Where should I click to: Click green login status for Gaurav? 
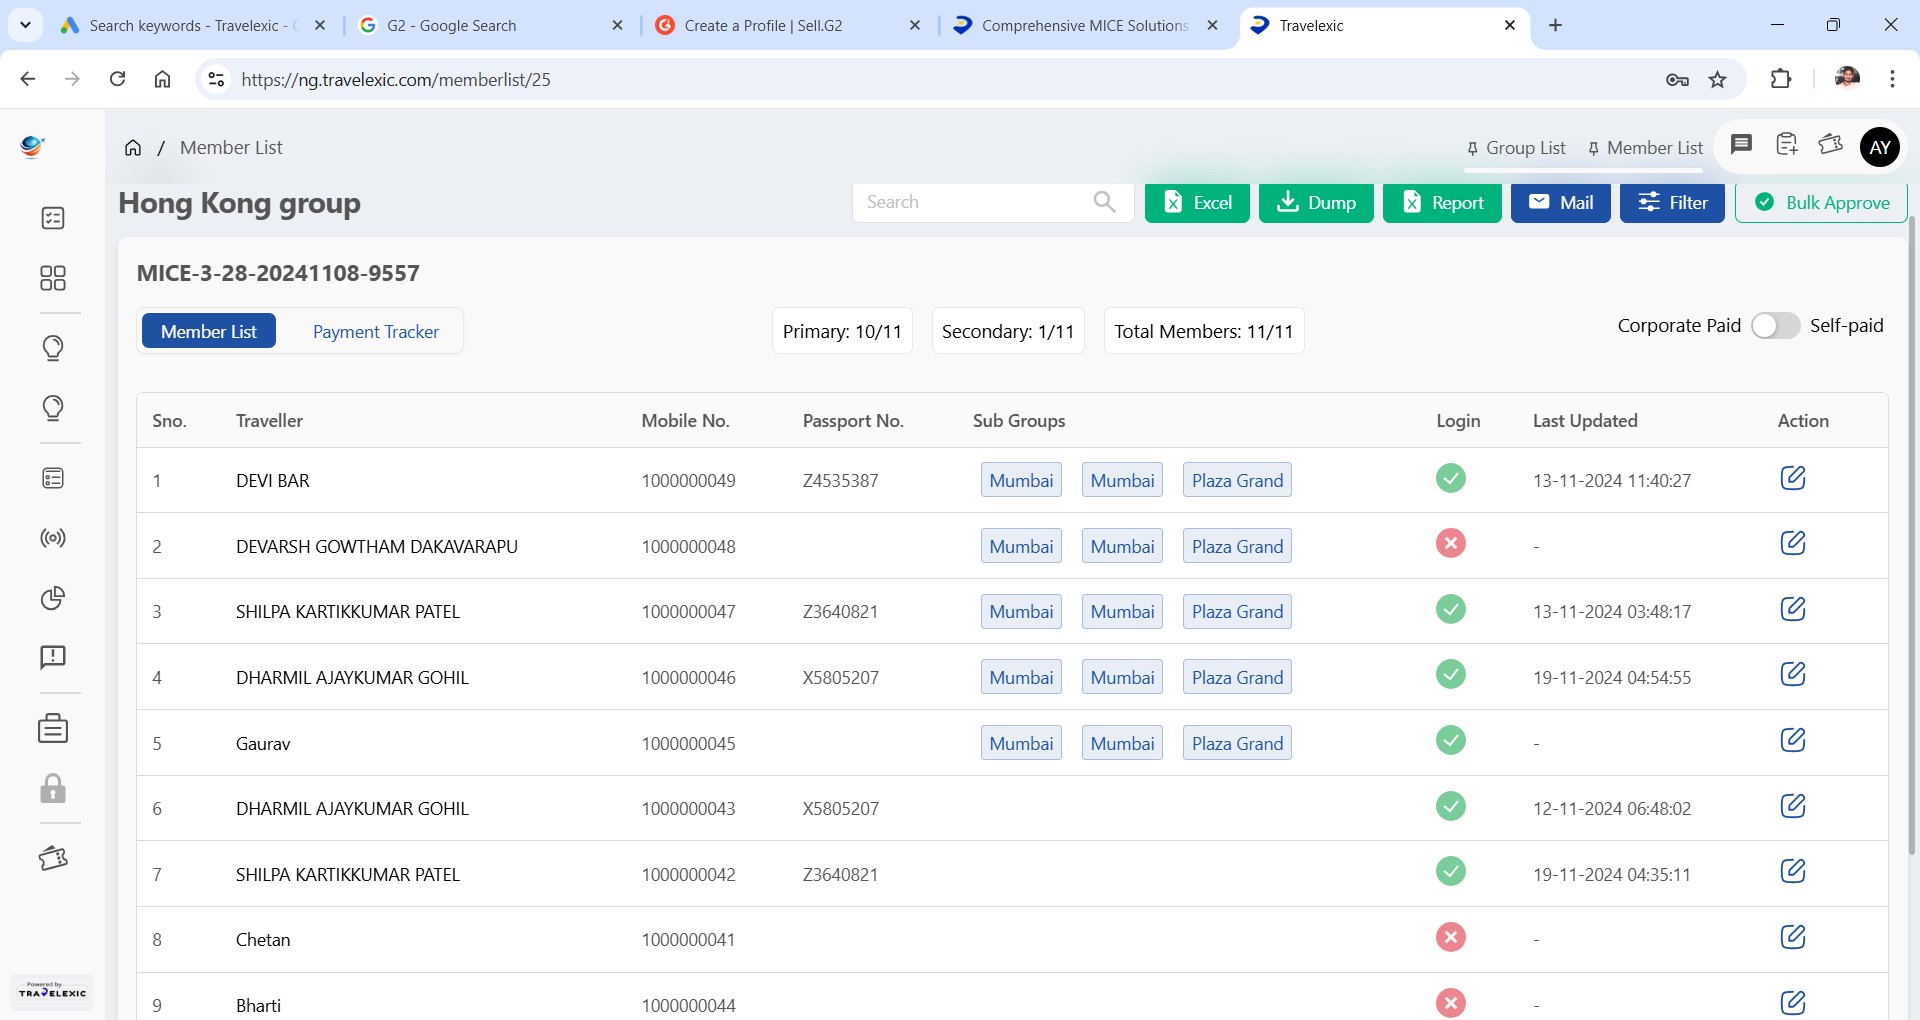click(1450, 741)
